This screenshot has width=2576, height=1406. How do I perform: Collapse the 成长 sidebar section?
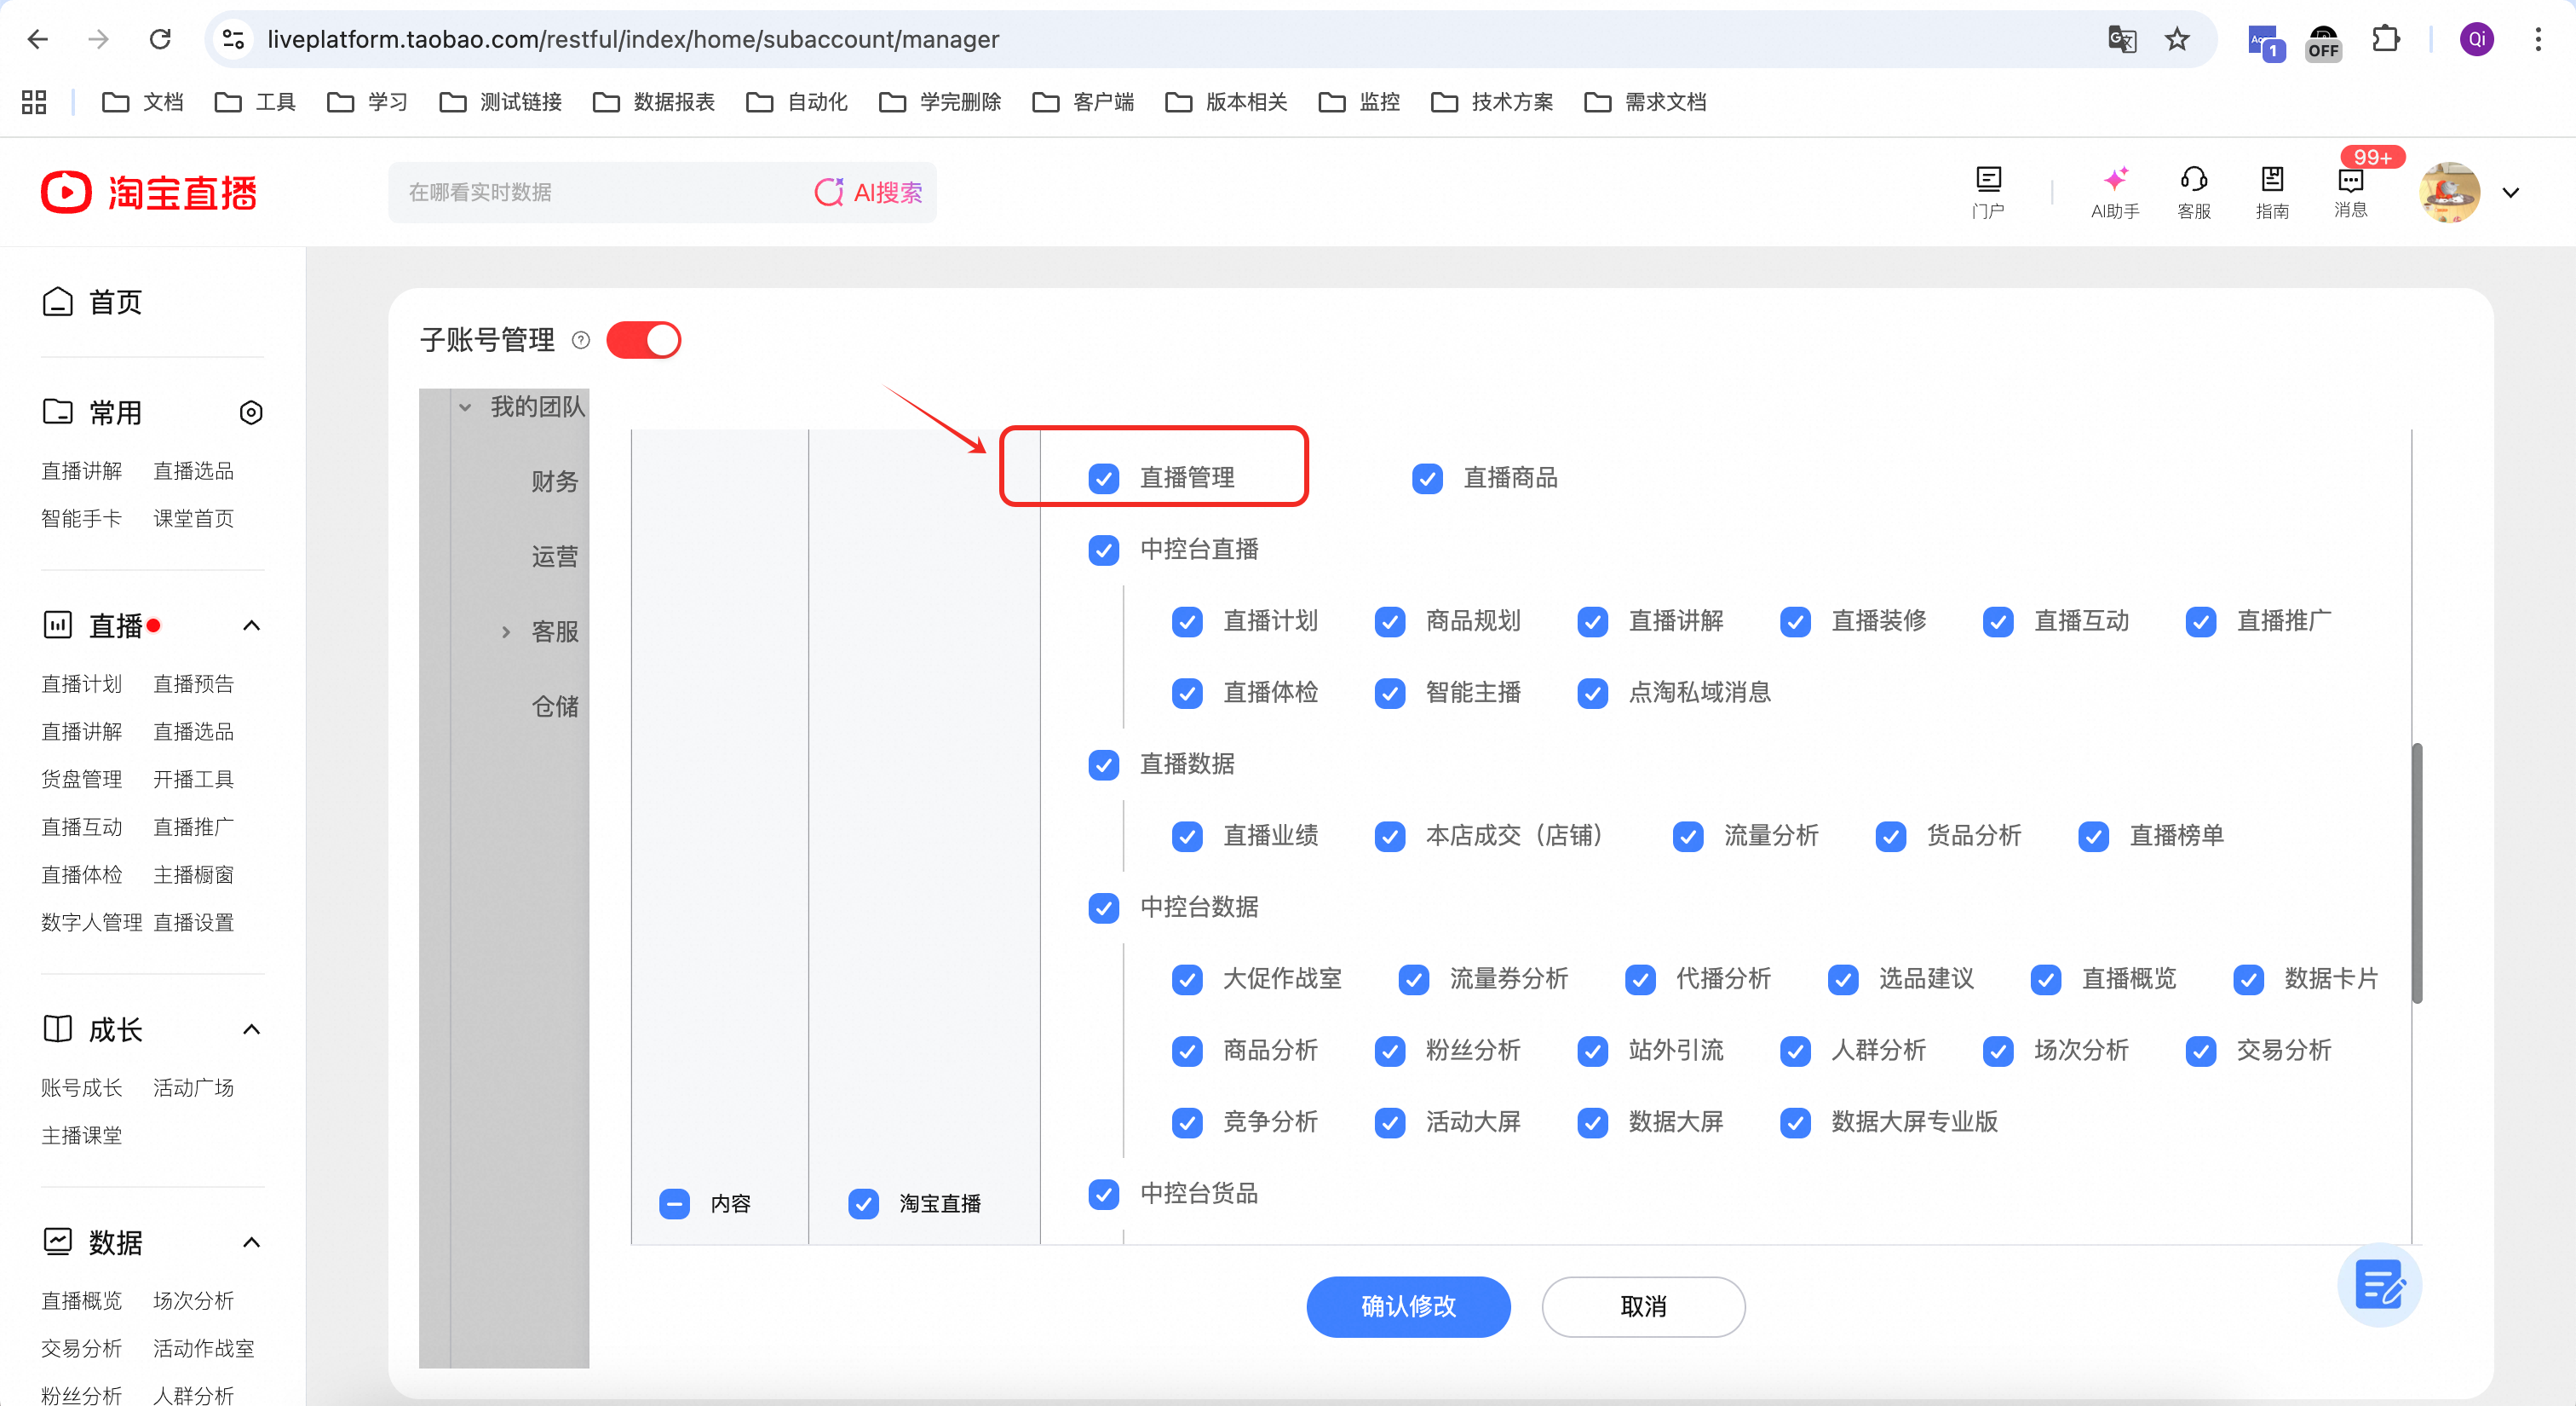coord(251,1030)
